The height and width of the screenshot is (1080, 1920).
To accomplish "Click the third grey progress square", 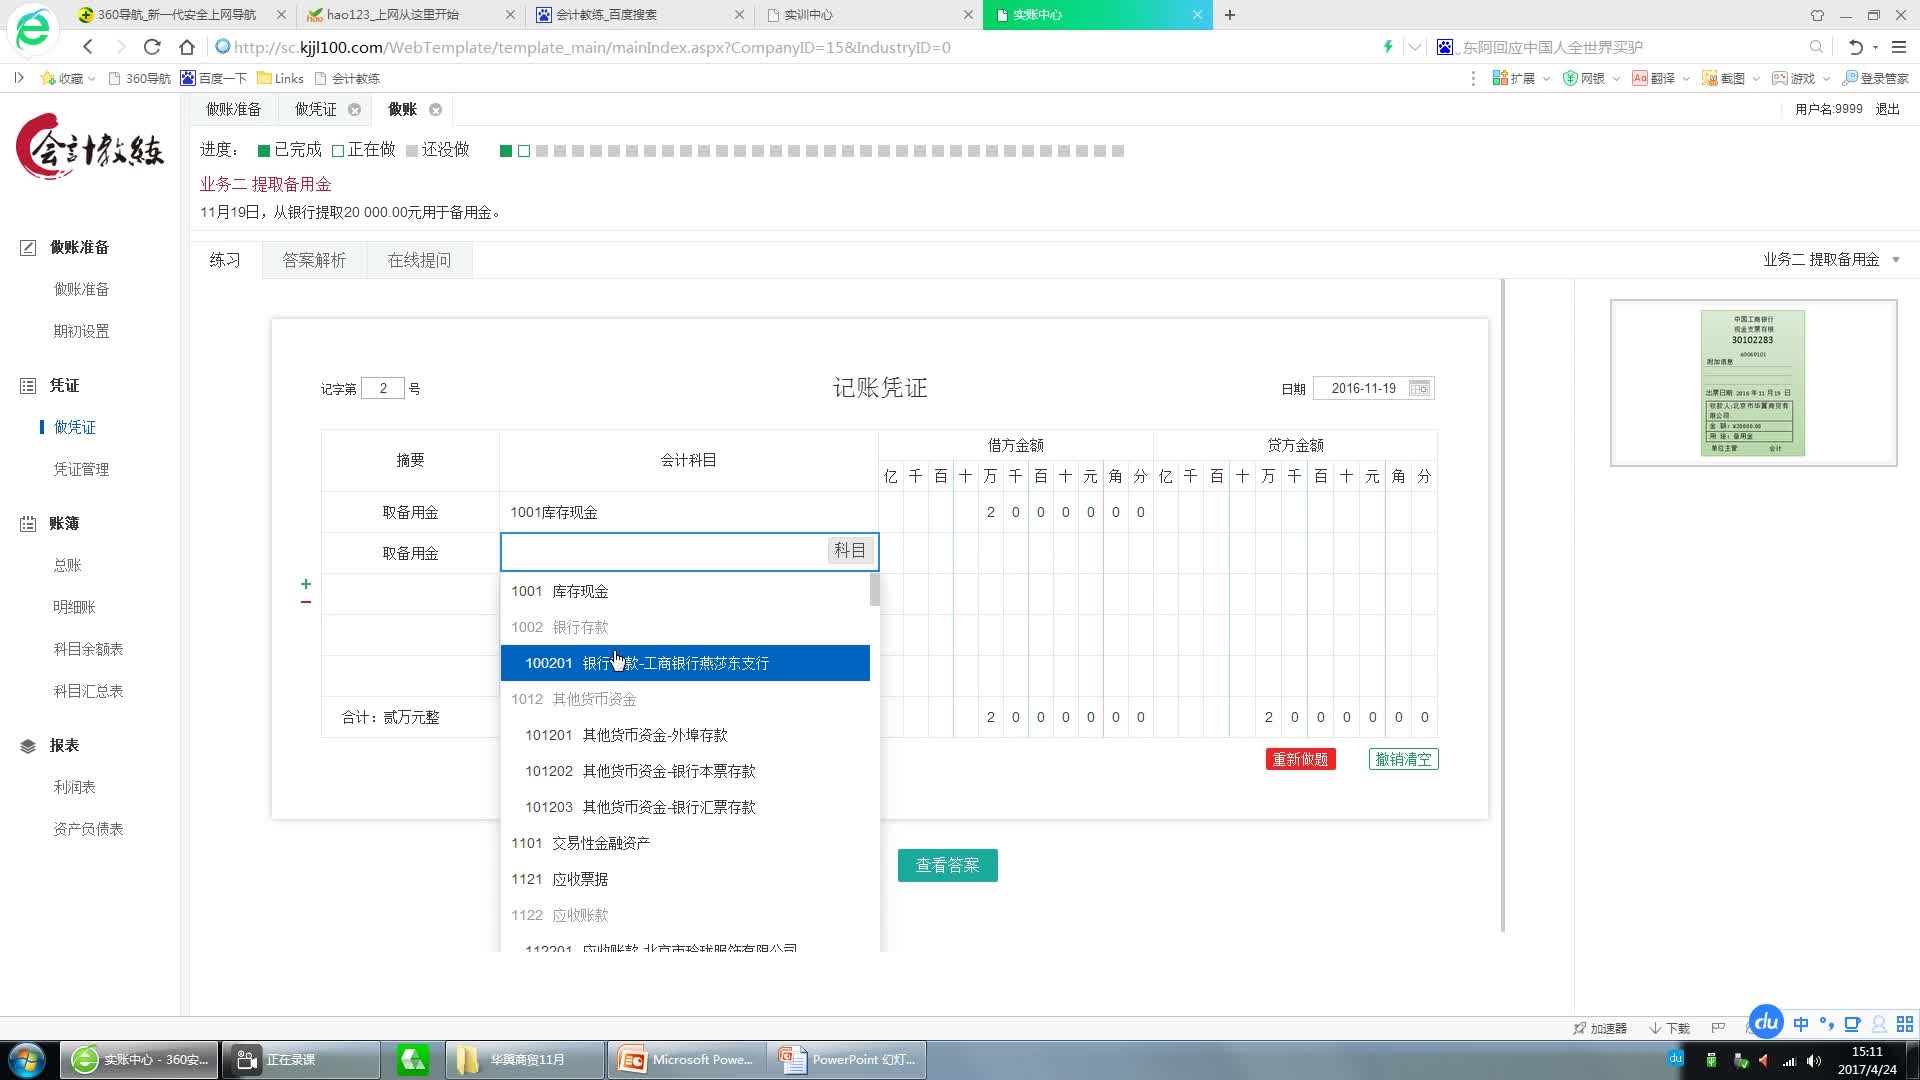I will click(x=542, y=151).
